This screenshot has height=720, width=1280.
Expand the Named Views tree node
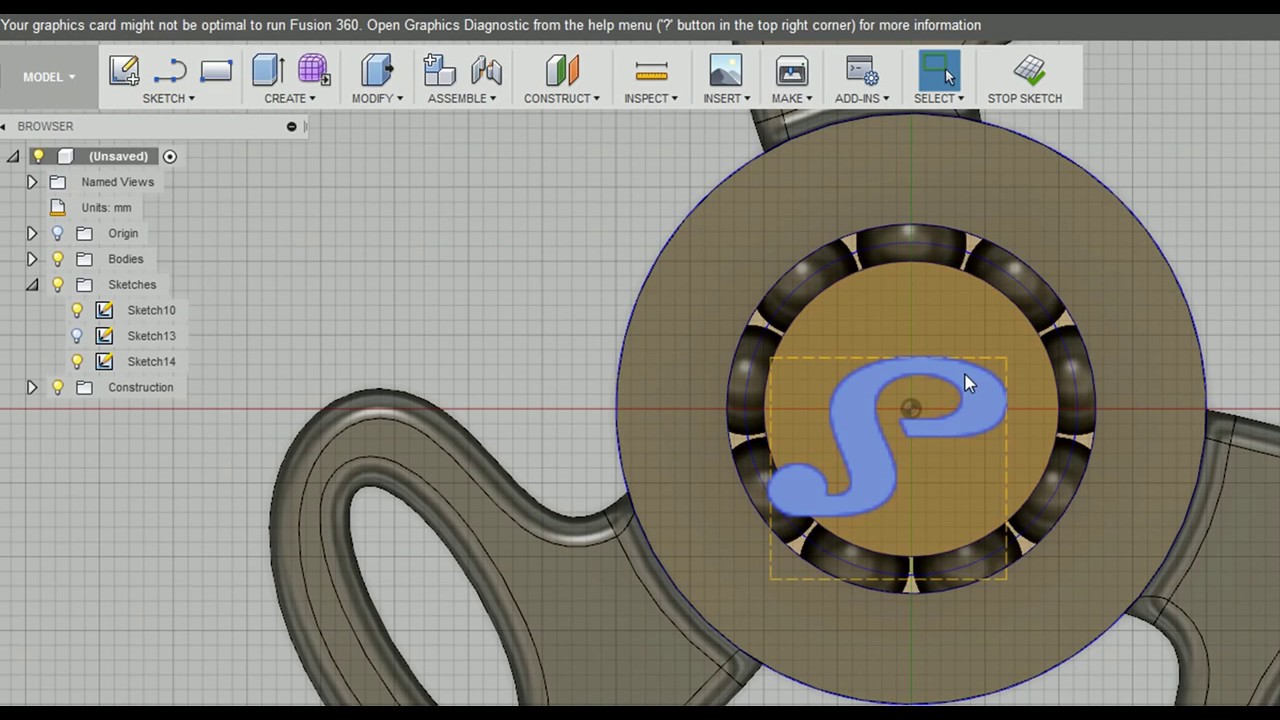point(32,182)
